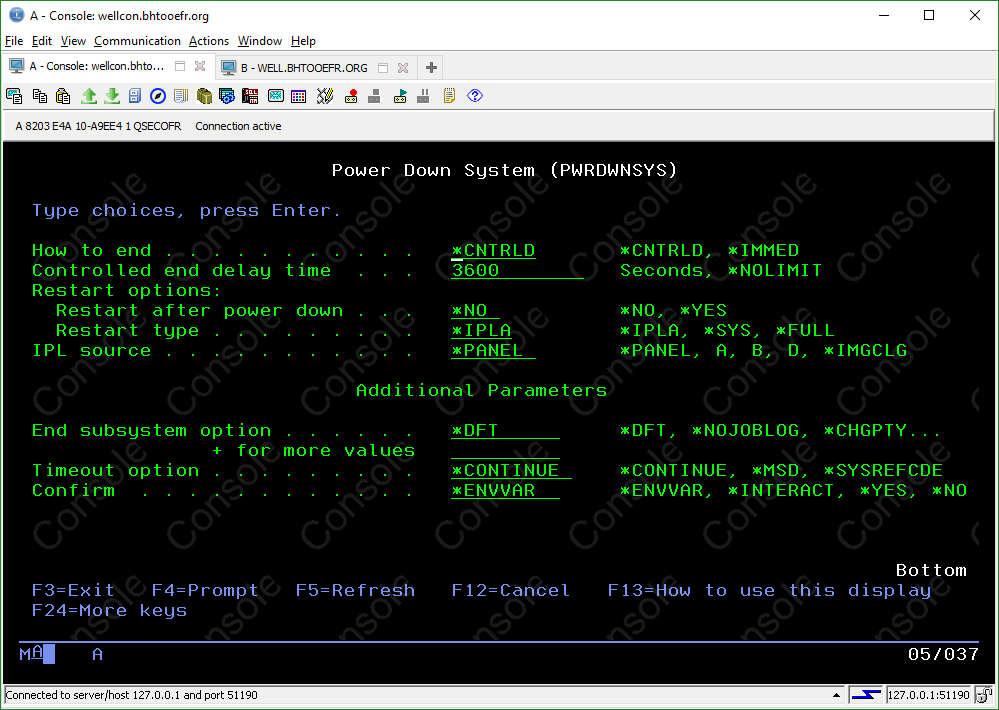Image resolution: width=999 pixels, height=710 pixels.
Task: Open the Actions menu
Action: coord(209,41)
